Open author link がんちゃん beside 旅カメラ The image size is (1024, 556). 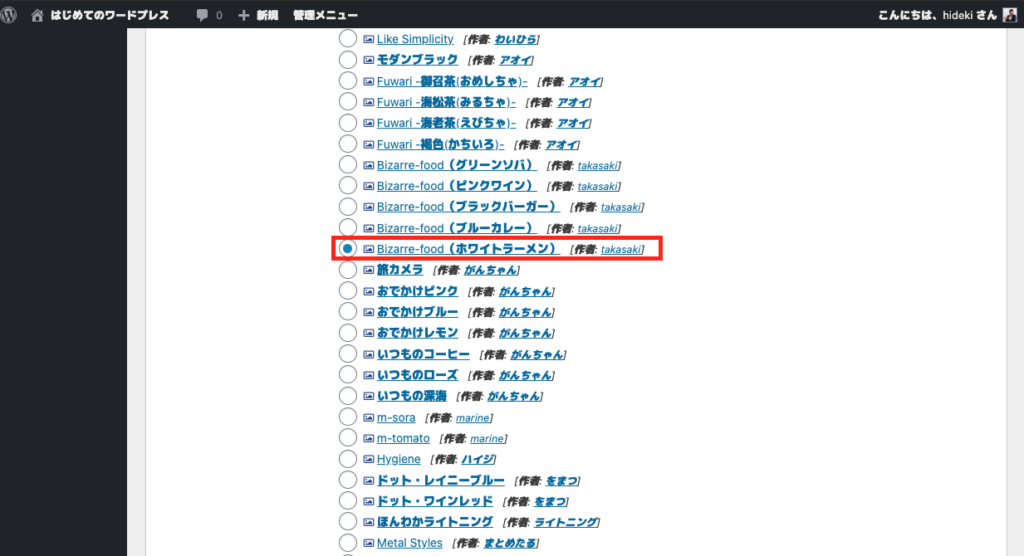[490, 270]
